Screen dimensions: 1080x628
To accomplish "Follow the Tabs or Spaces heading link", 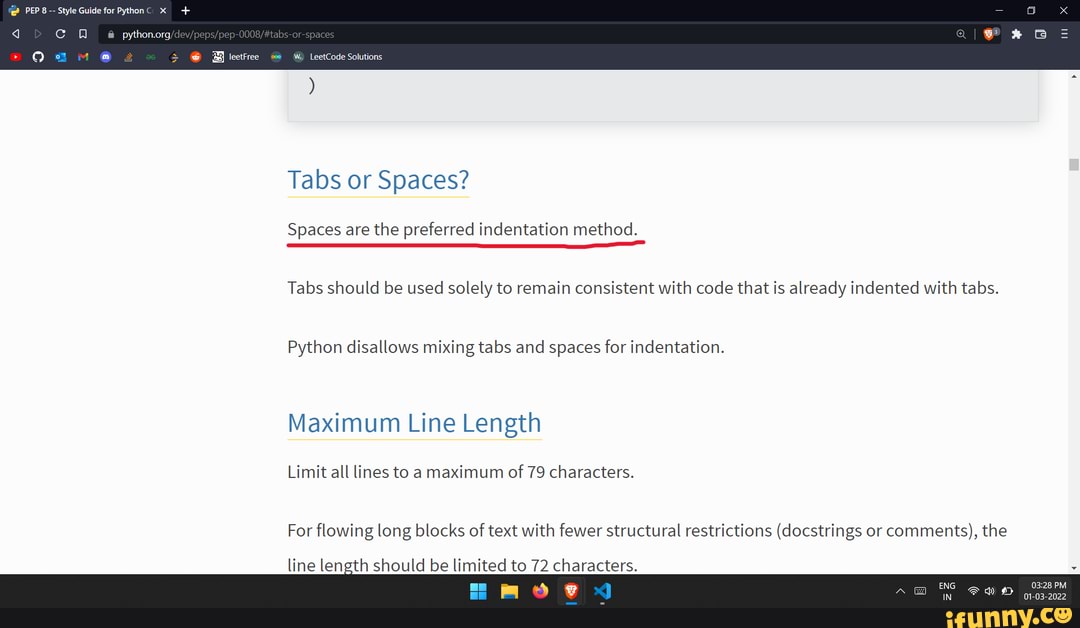I will coord(378,180).
